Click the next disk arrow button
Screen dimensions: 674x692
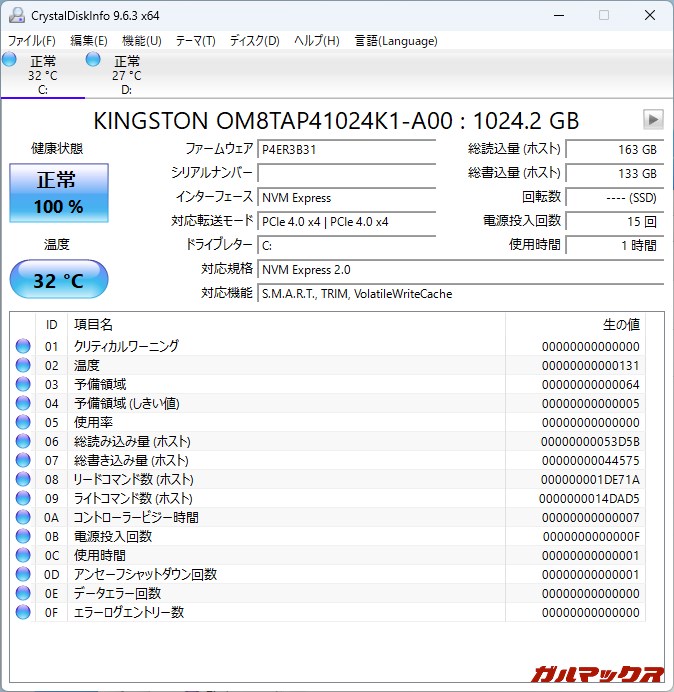[652, 120]
